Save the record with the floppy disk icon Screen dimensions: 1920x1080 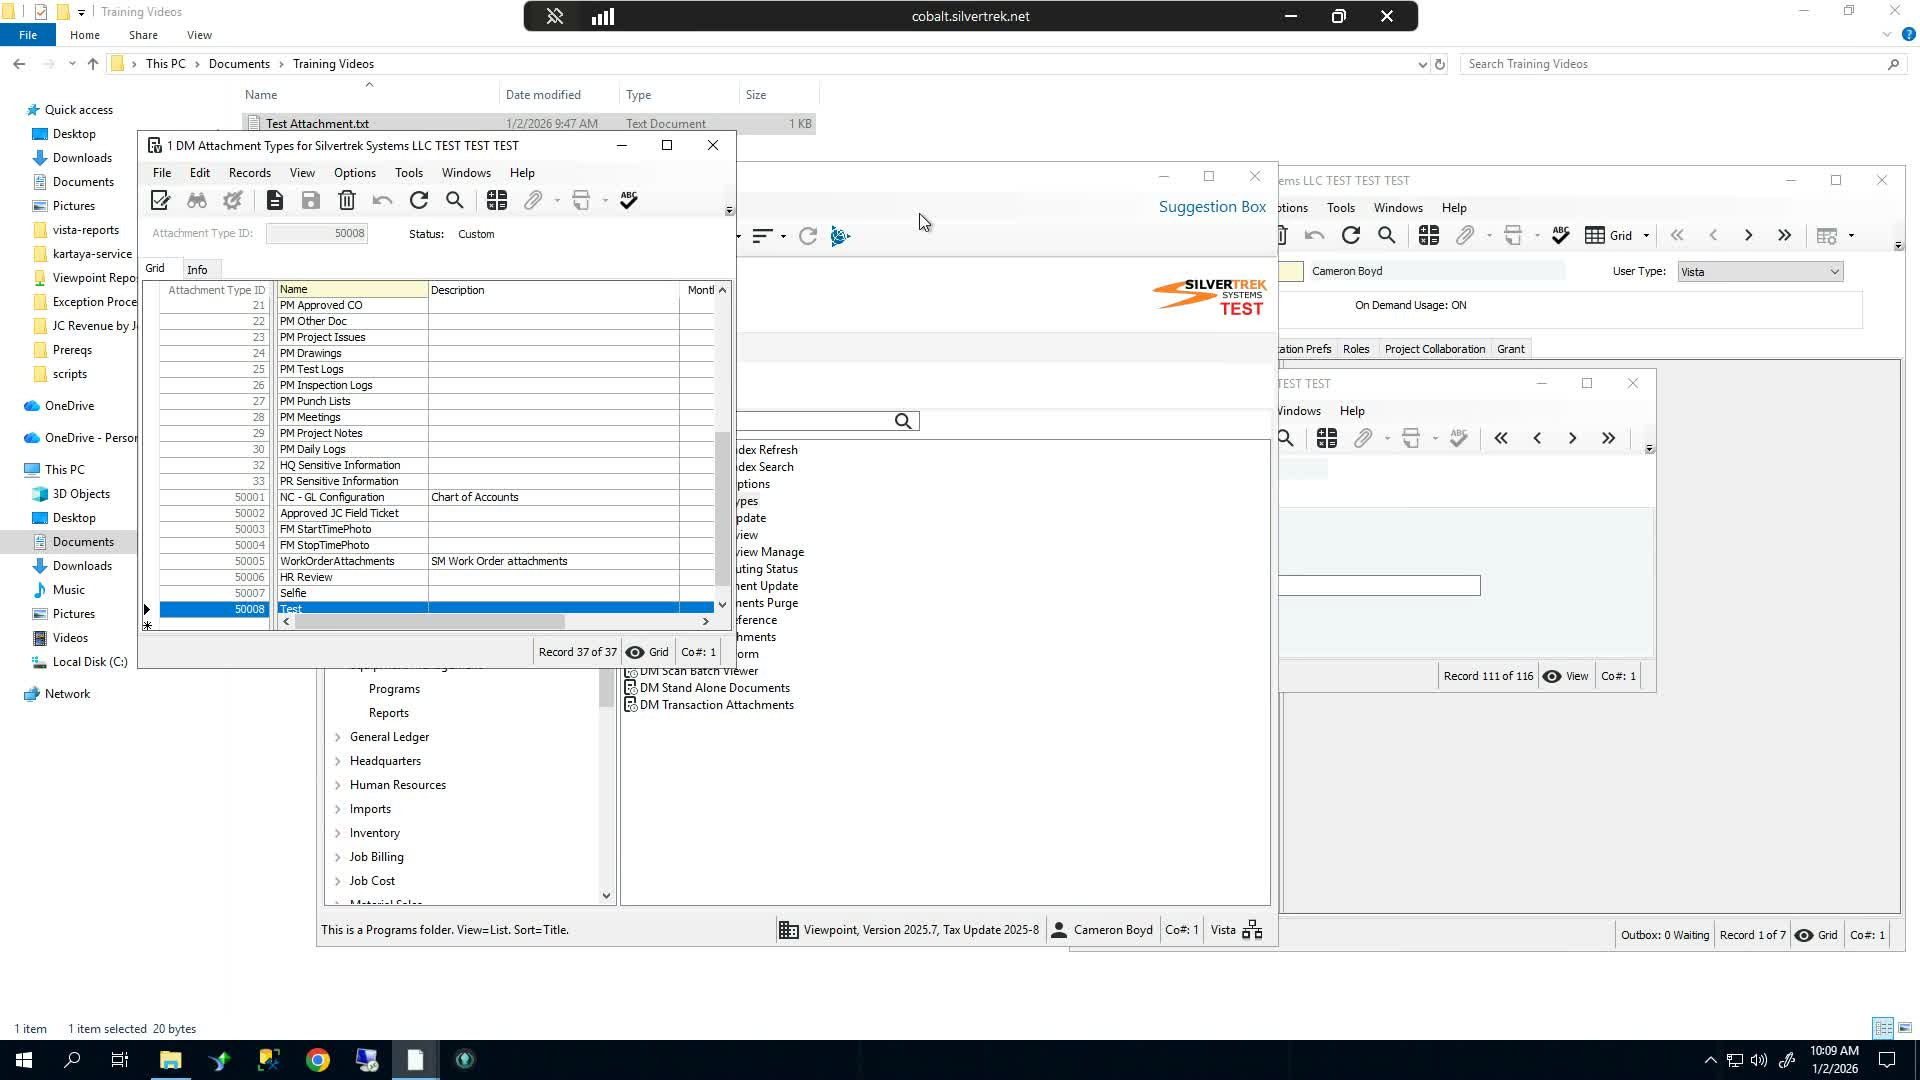pos(311,201)
